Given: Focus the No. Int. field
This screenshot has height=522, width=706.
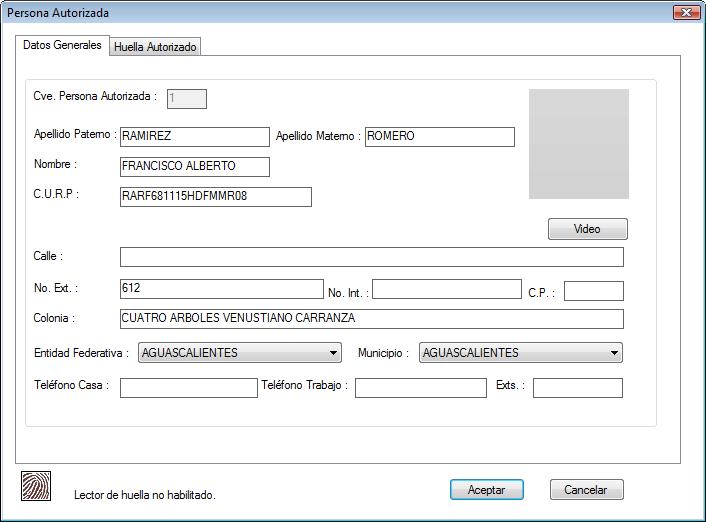Looking at the screenshot, I should click(x=446, y=290).
